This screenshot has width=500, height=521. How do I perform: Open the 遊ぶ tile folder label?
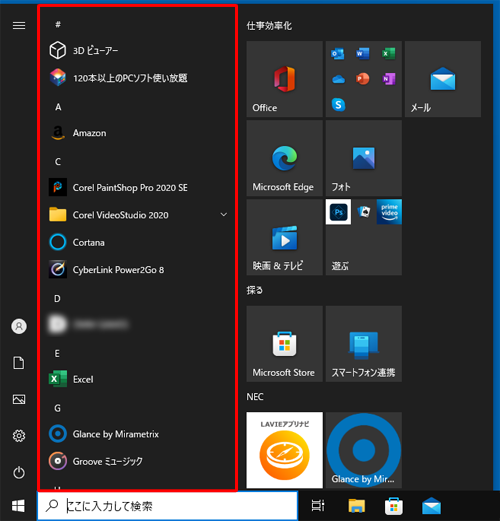[x=340, y=266]
